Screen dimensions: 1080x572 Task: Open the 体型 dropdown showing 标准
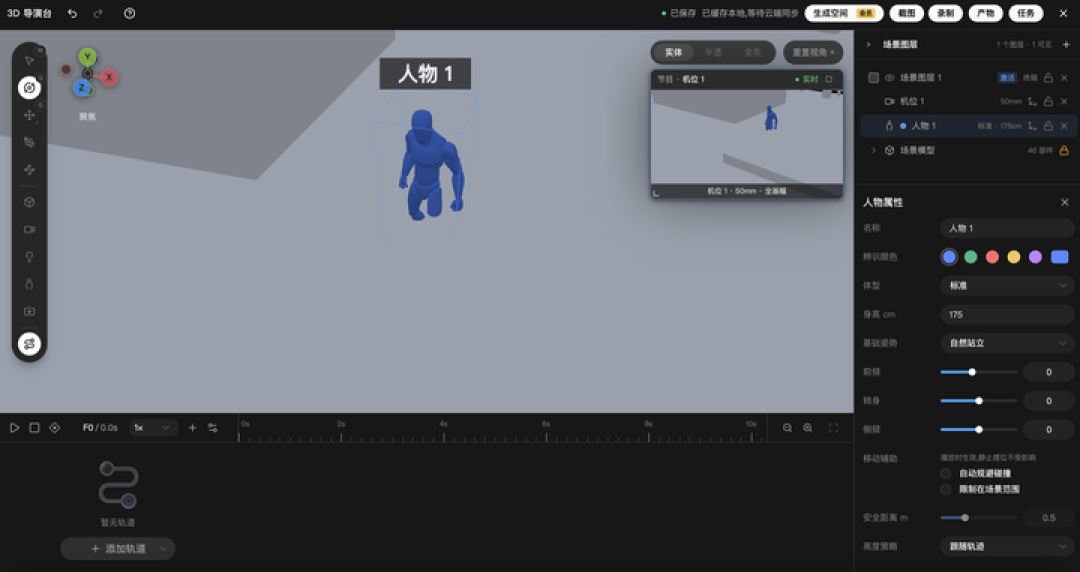click(1007, 285)
